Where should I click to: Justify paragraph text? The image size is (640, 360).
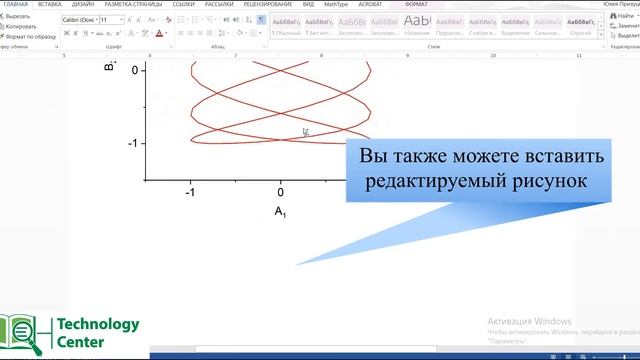(x=209, y=33)
